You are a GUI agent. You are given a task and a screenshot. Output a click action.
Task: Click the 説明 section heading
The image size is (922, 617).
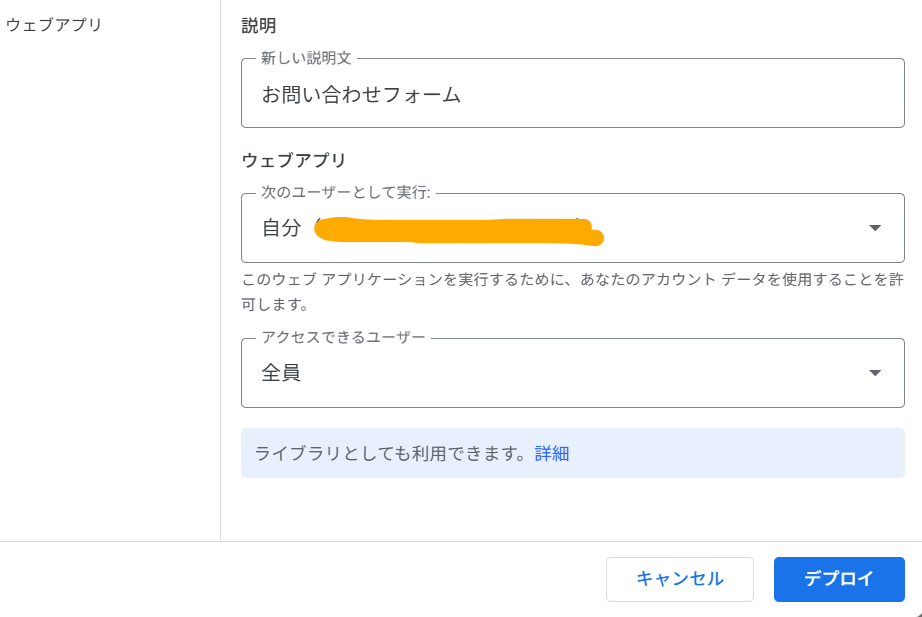click(x=259, y=26)
